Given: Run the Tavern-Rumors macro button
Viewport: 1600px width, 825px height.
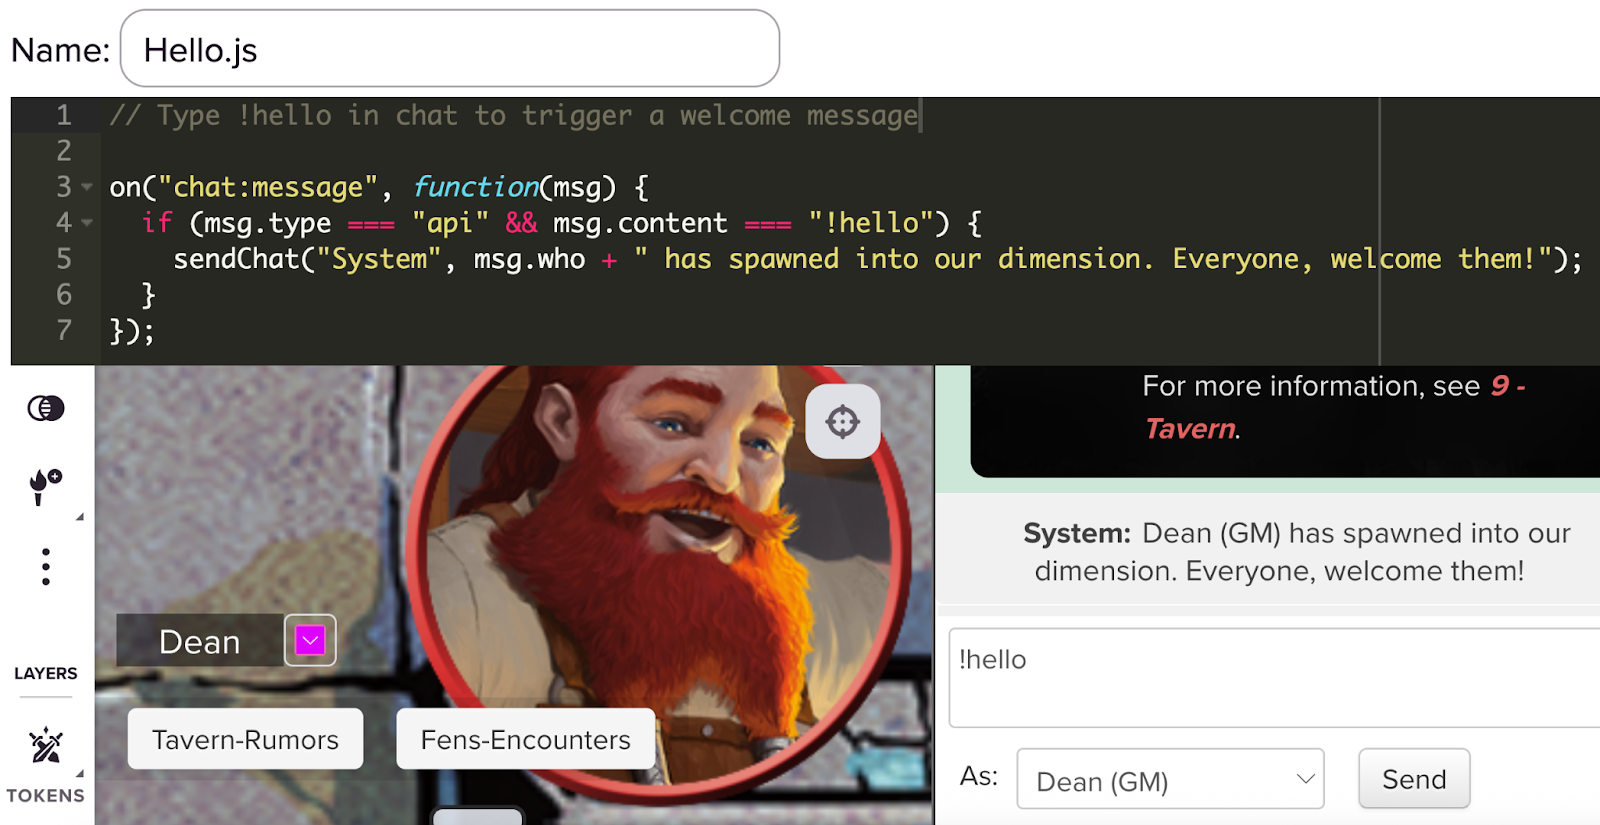Looking at the screenshot, I should [245, 739].
